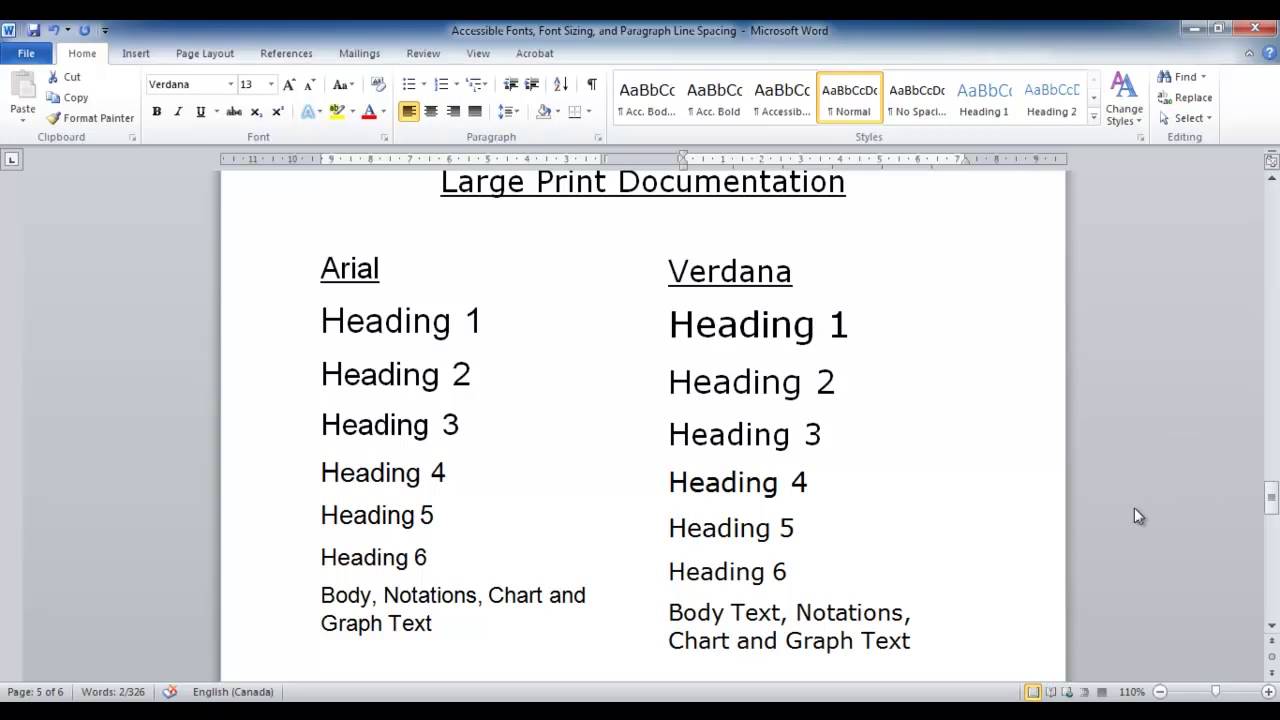Expand the Styles gallery More arrow

point(1094,118)
